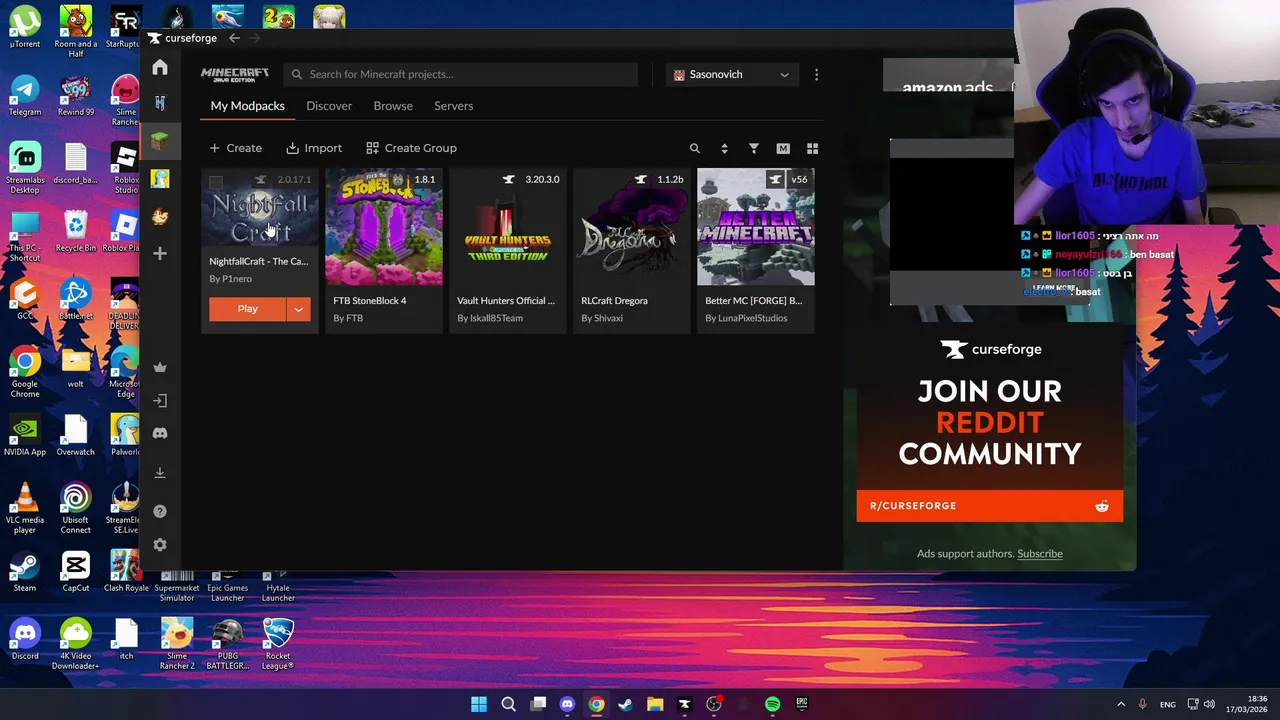Open the crown premium icon in the sidebar
This screenshot has height=720, width=1280.
[160, 367]
